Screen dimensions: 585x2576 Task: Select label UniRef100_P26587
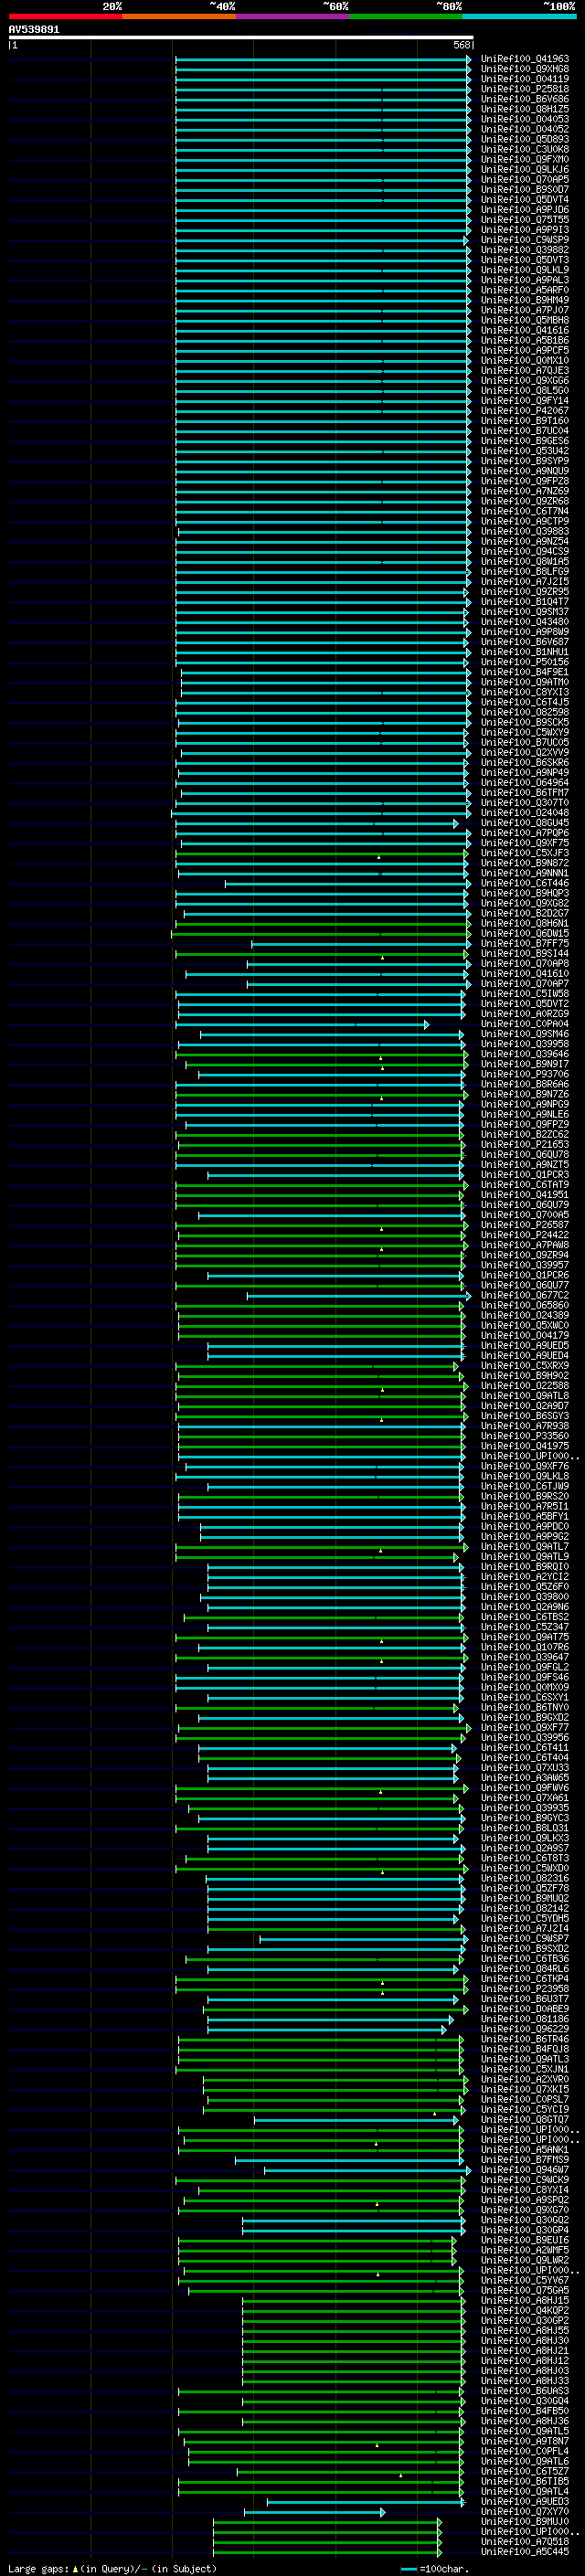(525, 1225)
